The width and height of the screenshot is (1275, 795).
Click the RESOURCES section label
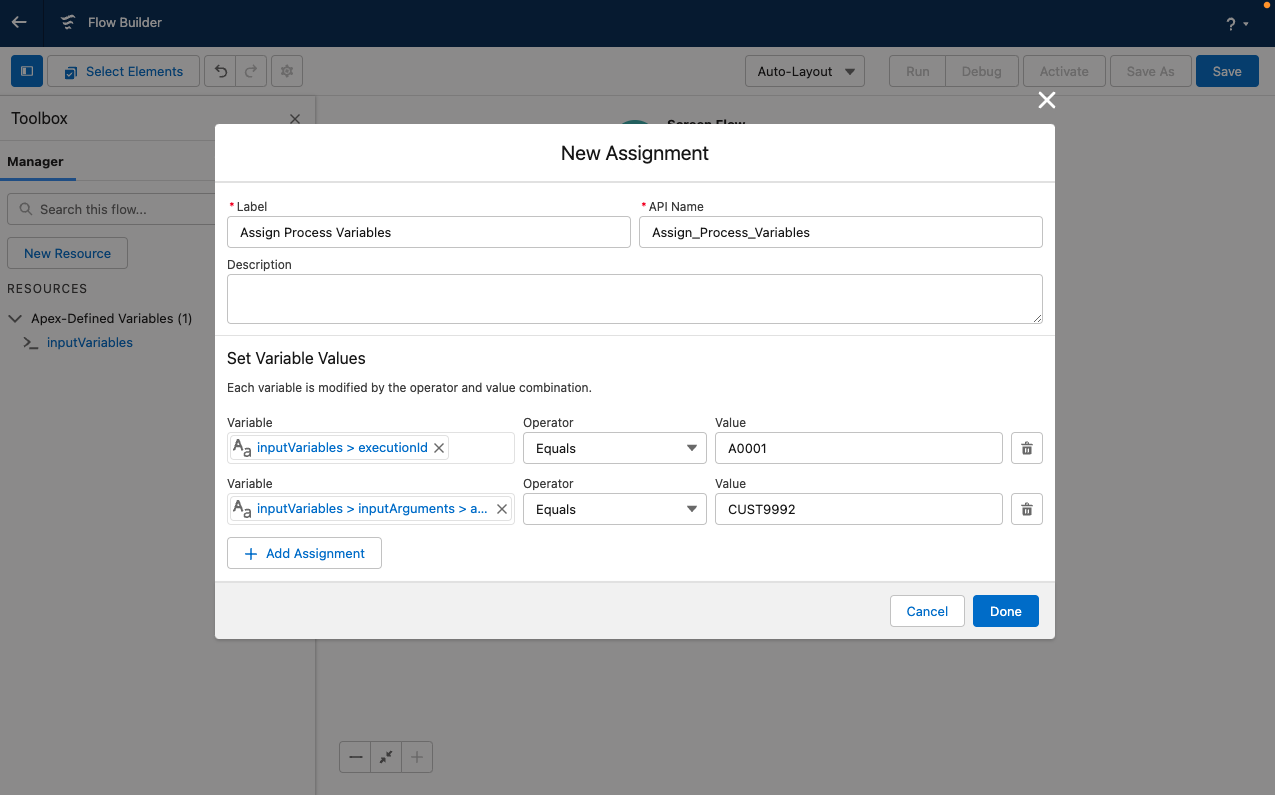coord(47,289)
